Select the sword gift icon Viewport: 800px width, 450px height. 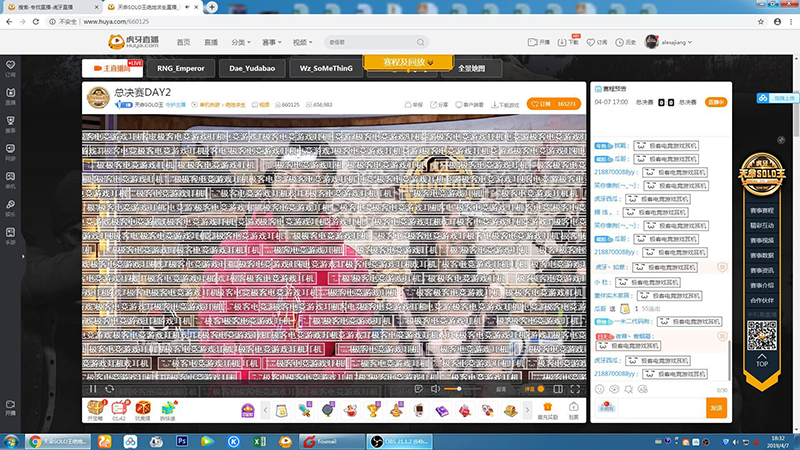(x=305, y=410)
